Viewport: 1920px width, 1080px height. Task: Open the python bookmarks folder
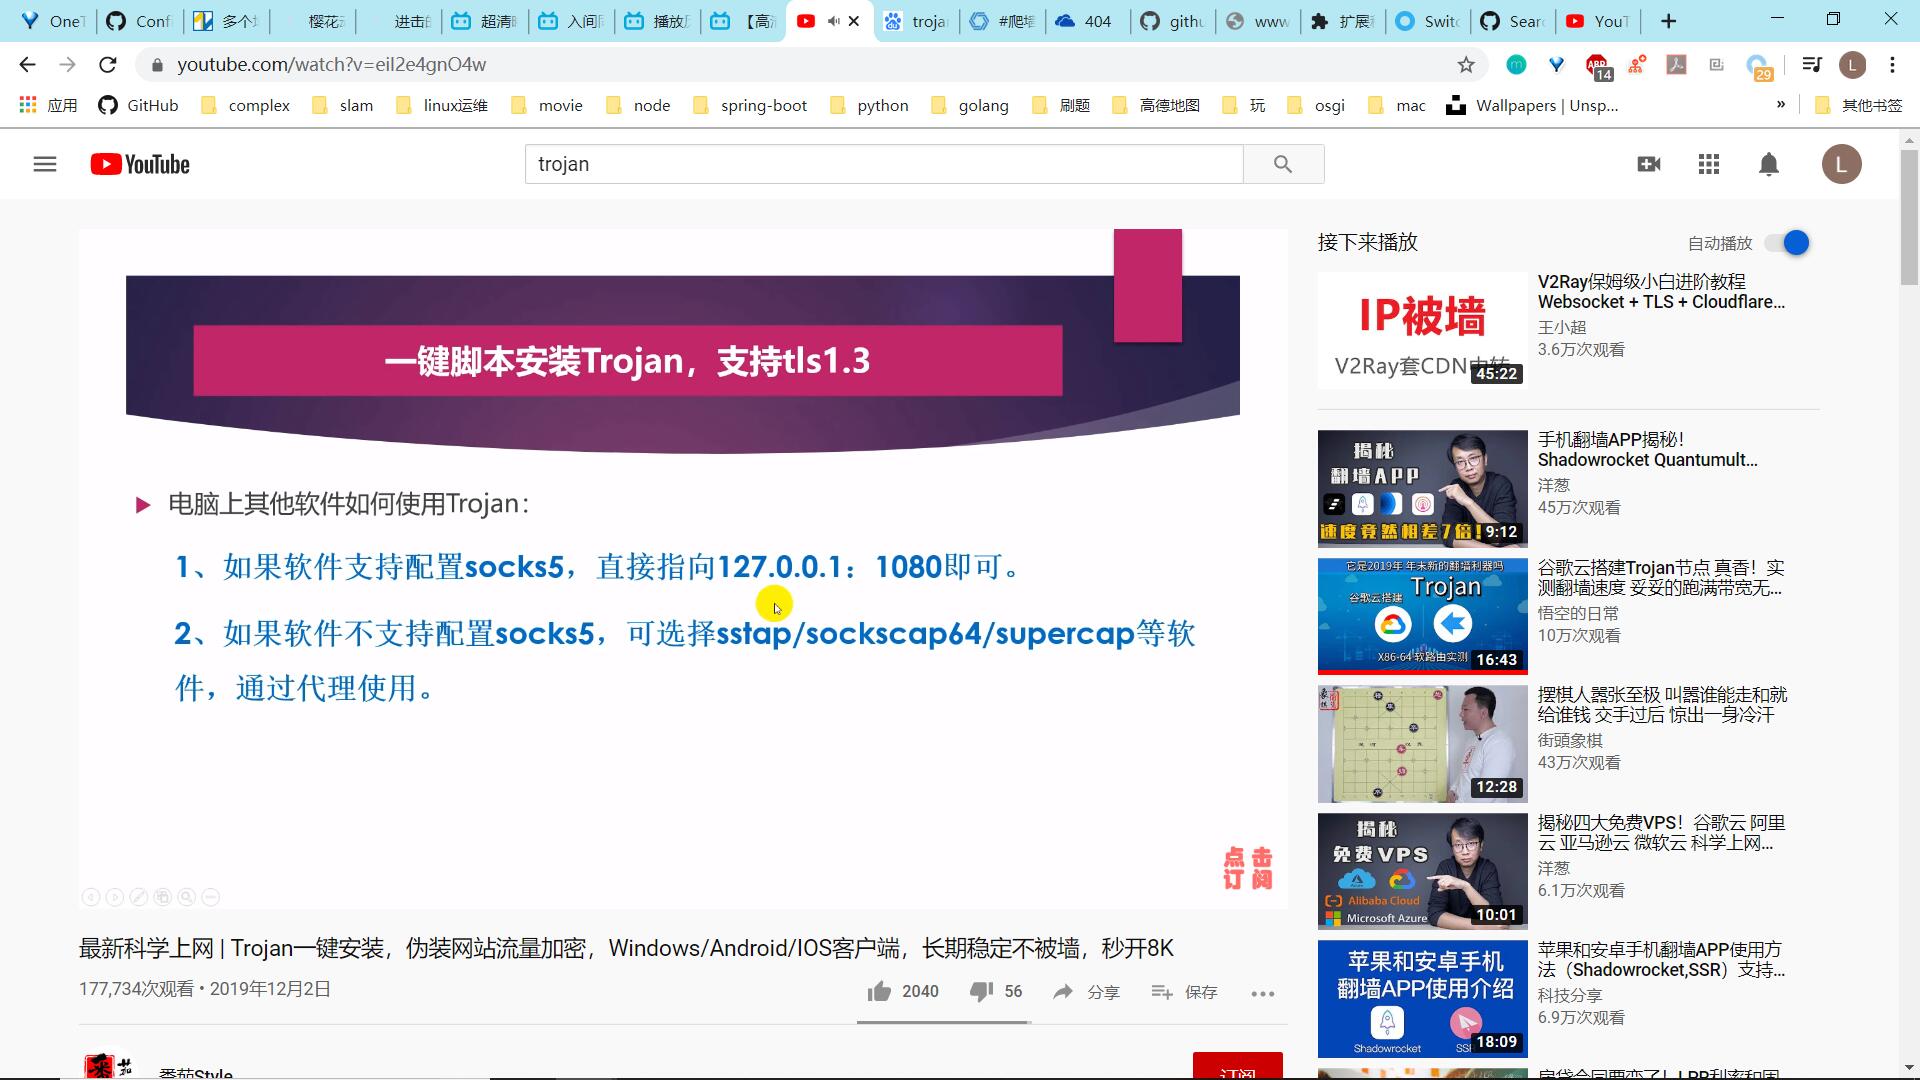pos(868,106)
